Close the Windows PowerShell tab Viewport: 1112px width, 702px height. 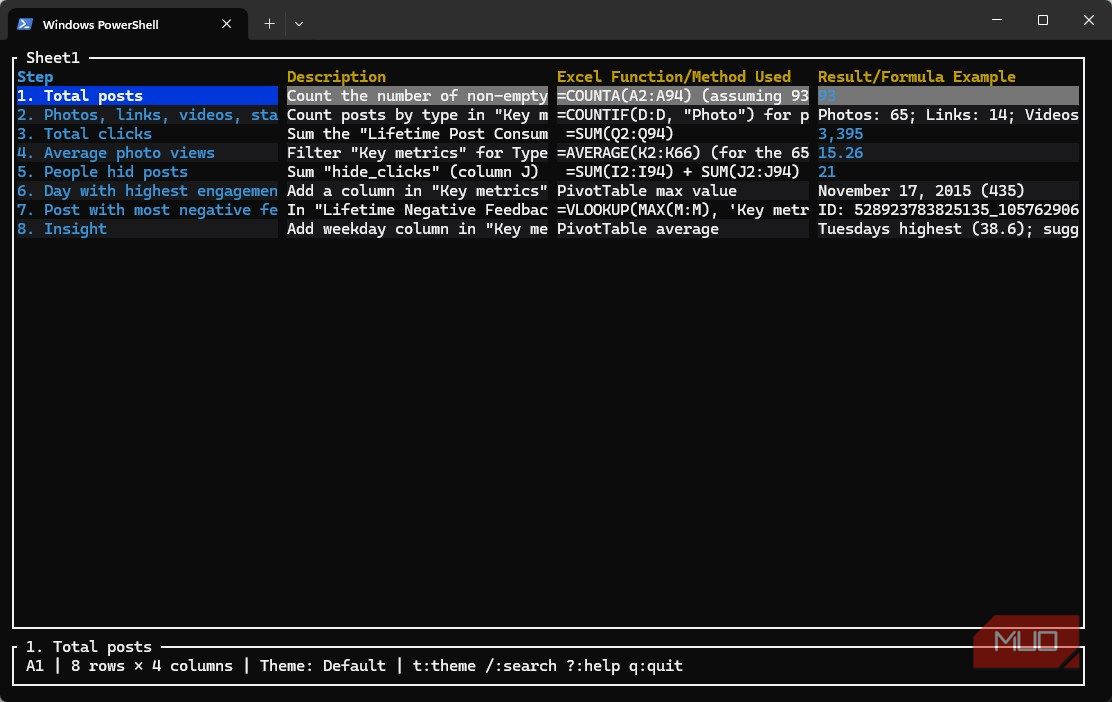tap(226, 23)
